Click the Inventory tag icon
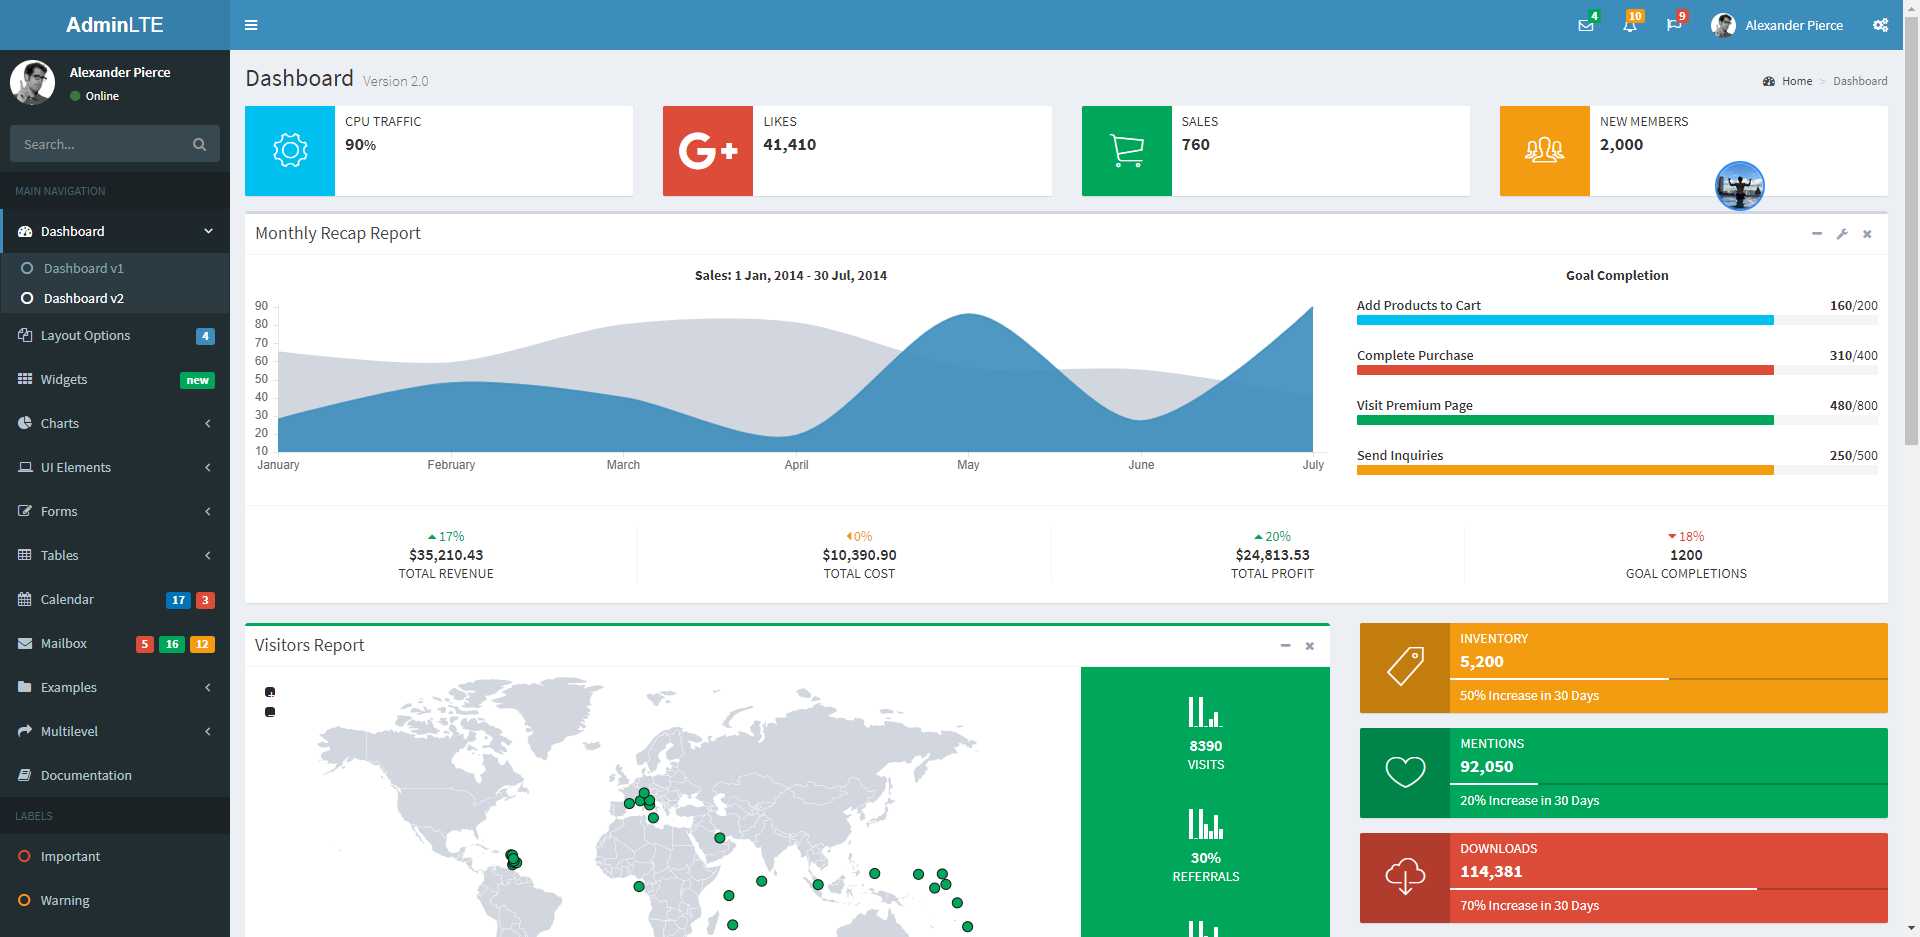Screen dimensions: 1920x937 click(x=1405, y=668)
